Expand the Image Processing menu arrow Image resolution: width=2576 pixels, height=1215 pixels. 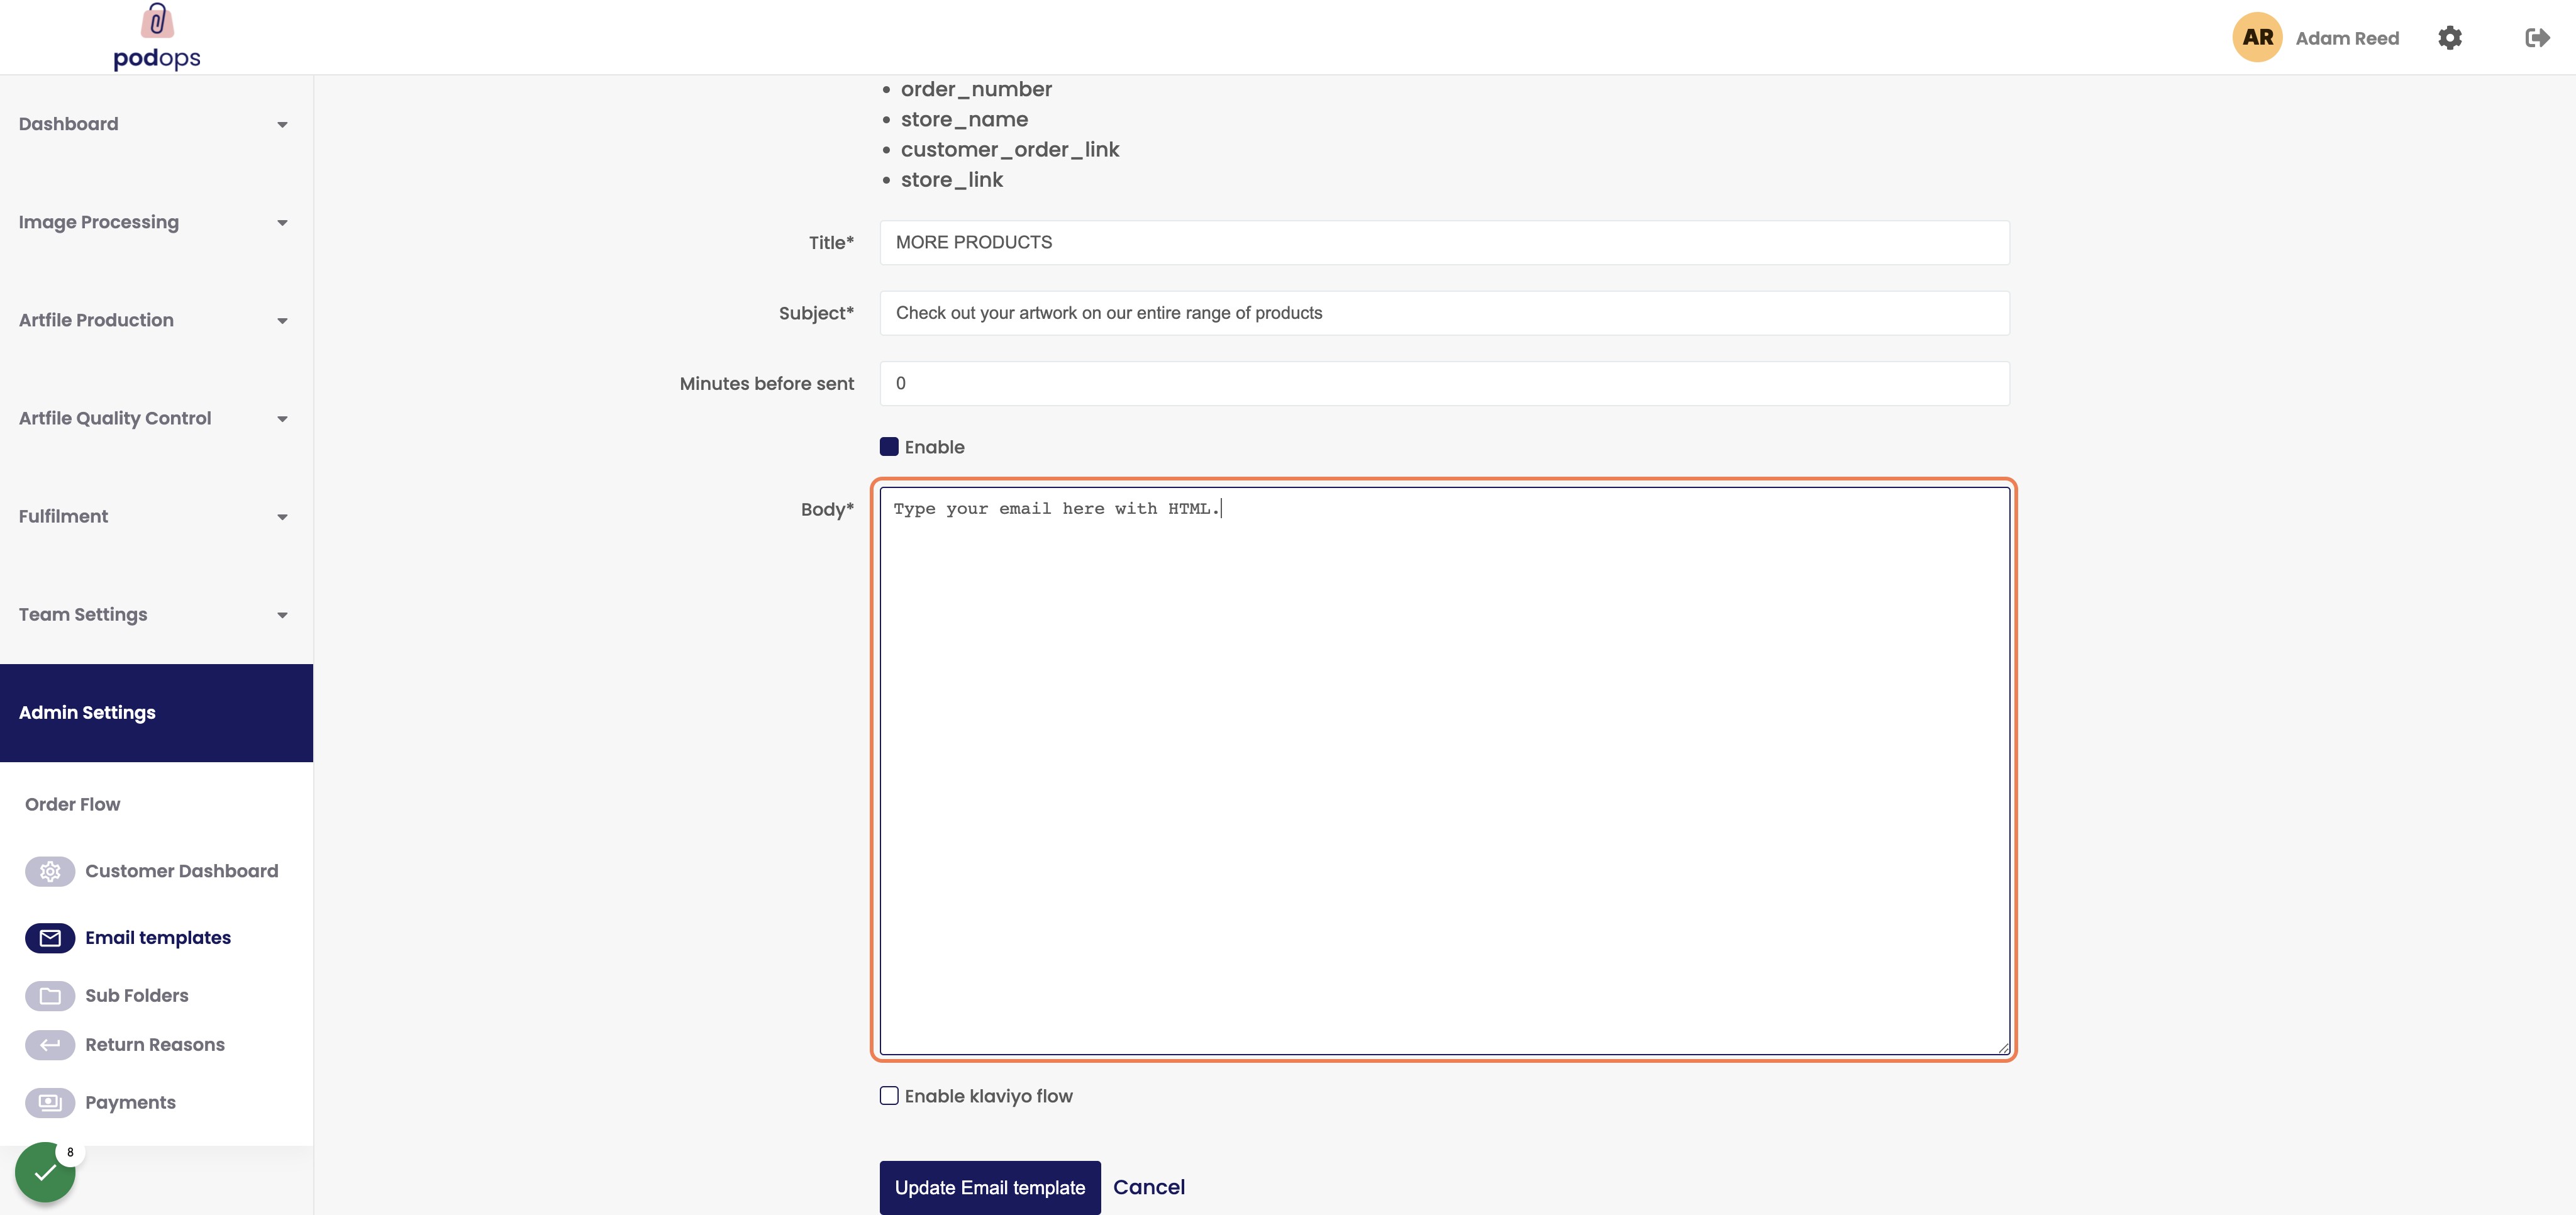pyautogui.click(x=282, y=223)
